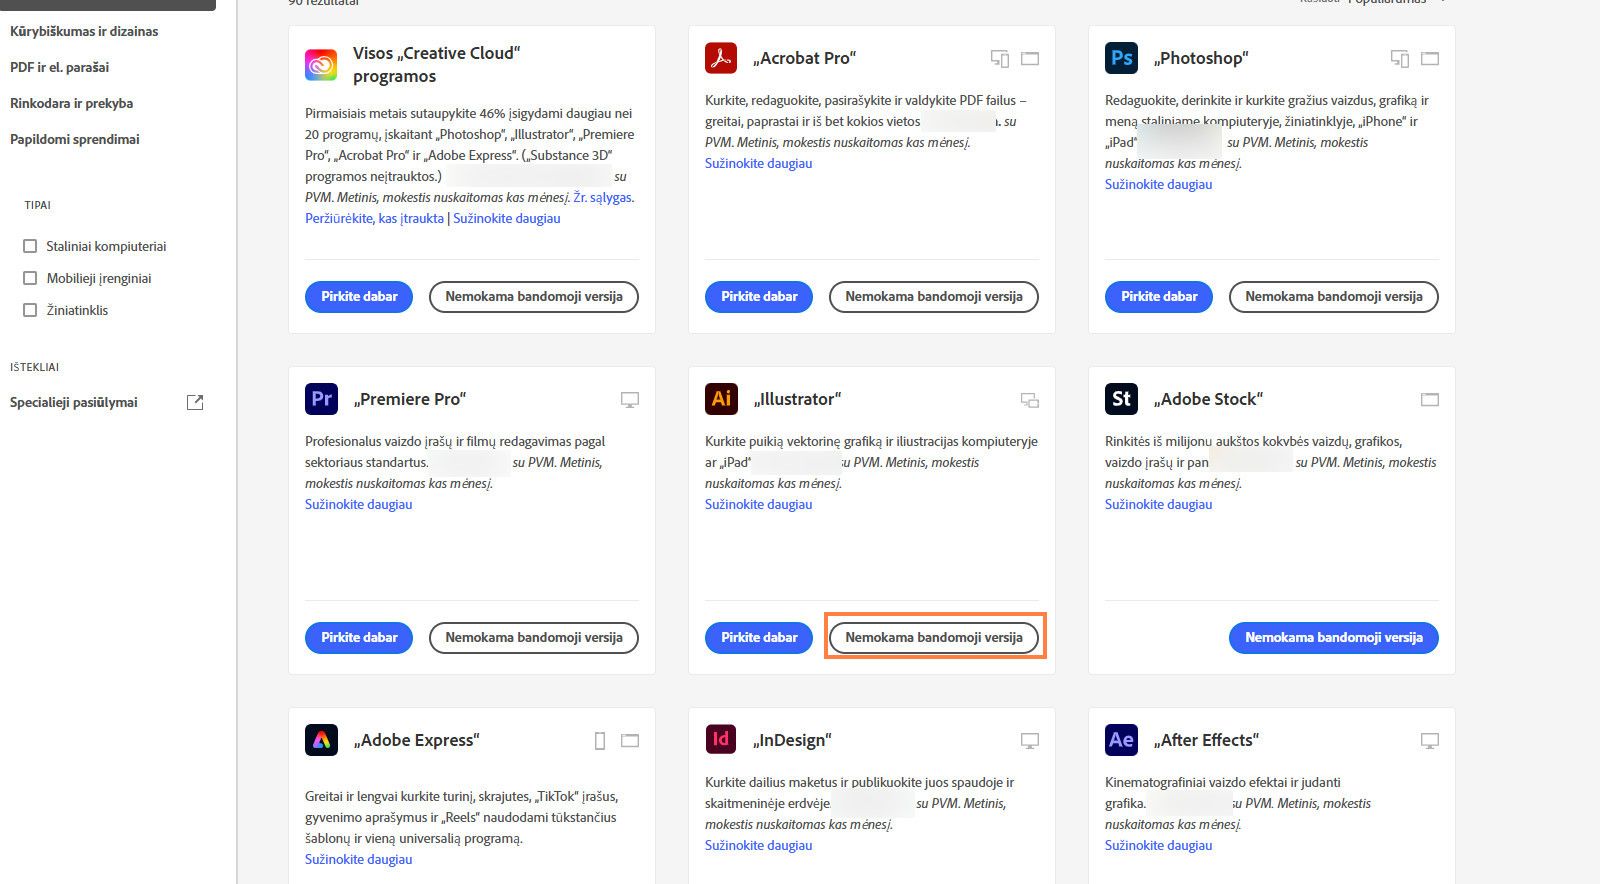Click Sužinokite daugiau under Premiere Pro
This screenshot has width=1600, height=884.
358,504
